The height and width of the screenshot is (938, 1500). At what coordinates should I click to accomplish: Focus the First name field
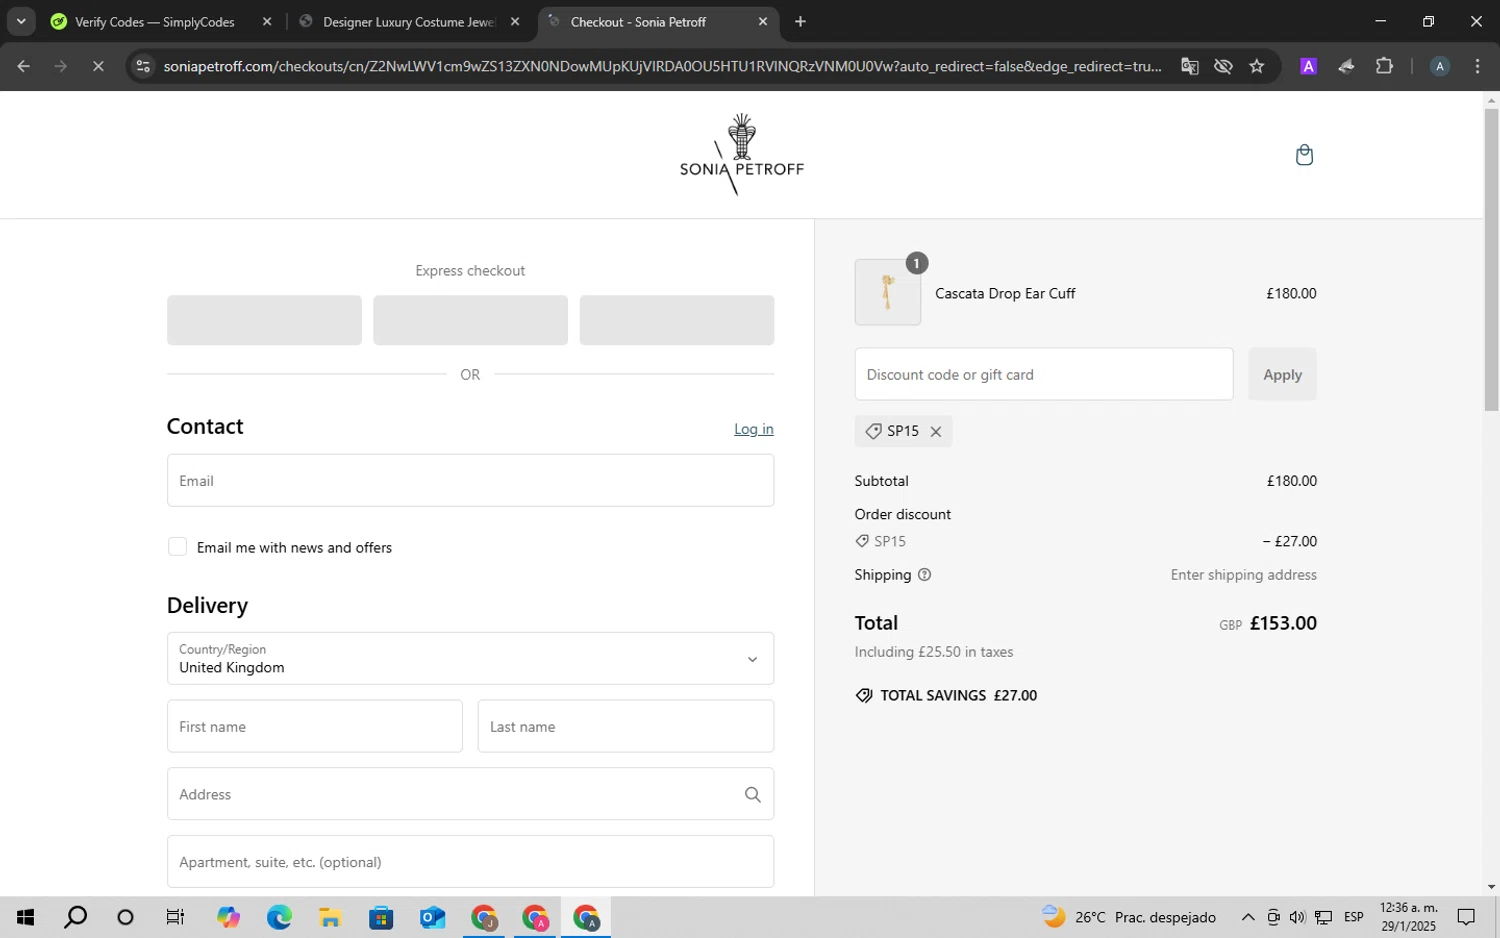tap(314, 727)
